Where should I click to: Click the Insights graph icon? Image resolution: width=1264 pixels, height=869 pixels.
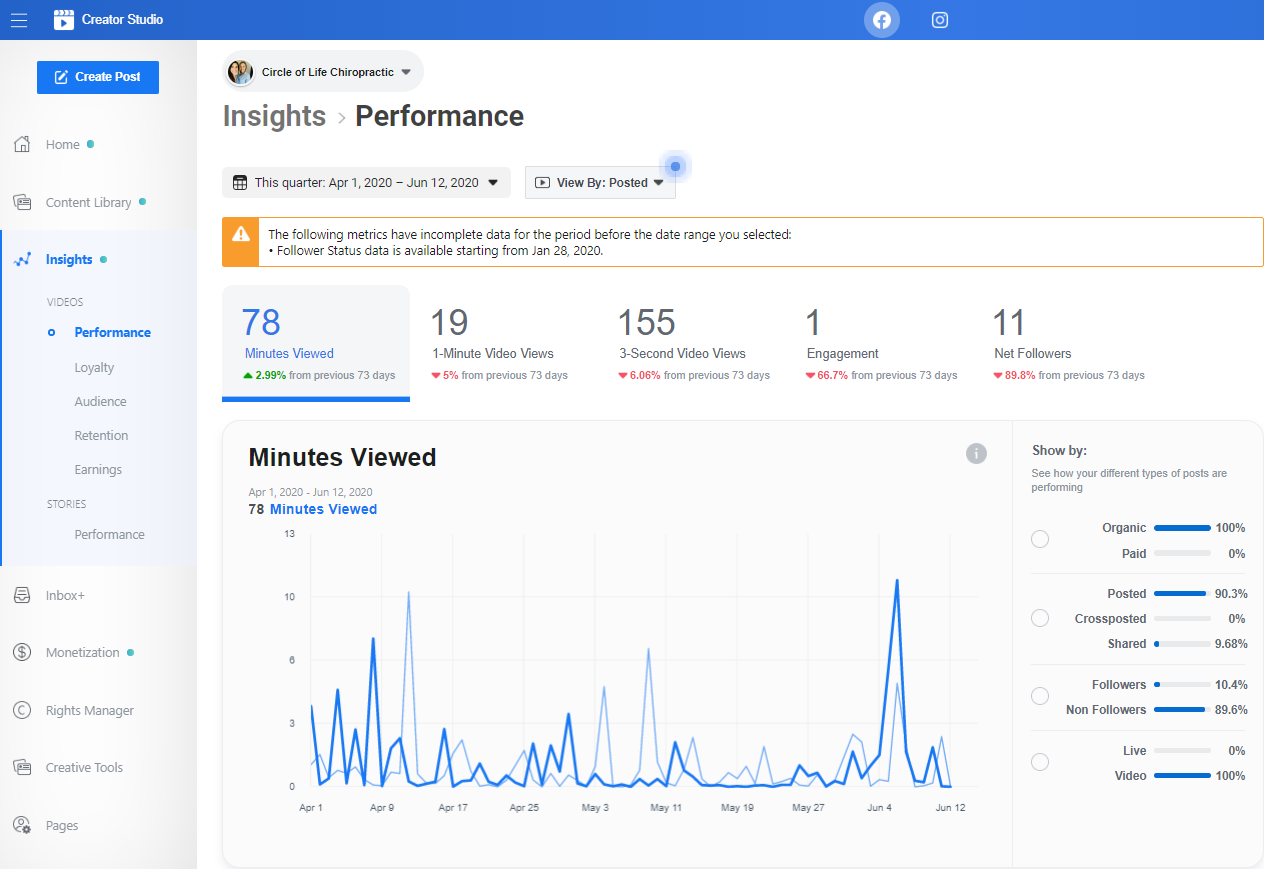[22, 259]
